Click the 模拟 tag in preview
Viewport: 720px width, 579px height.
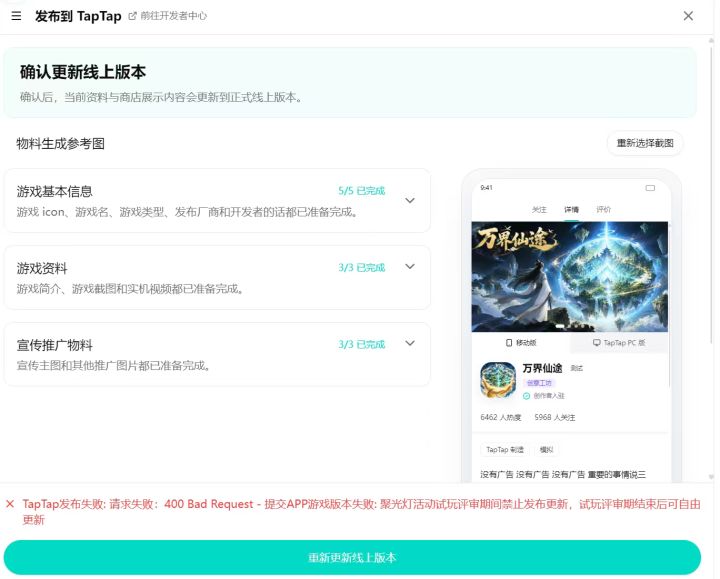click(546, 450)
